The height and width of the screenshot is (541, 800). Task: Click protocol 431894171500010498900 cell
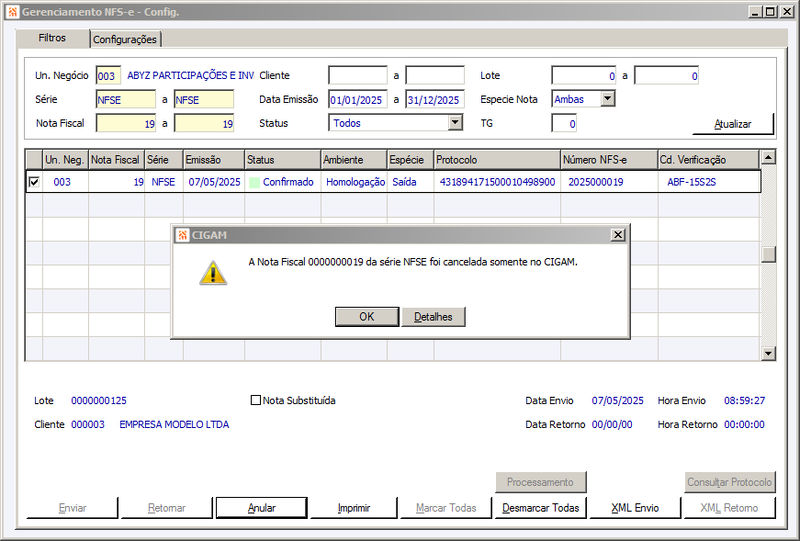pyautogui.click(x=497, y=182)
